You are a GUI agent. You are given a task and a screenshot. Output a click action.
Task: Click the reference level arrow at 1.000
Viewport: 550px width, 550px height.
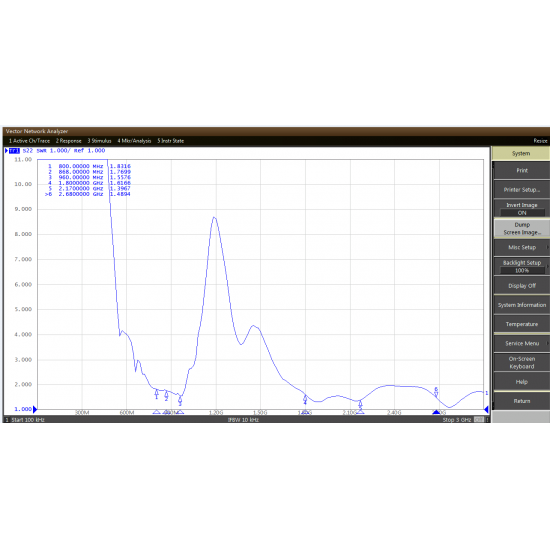tap(35, 409)
